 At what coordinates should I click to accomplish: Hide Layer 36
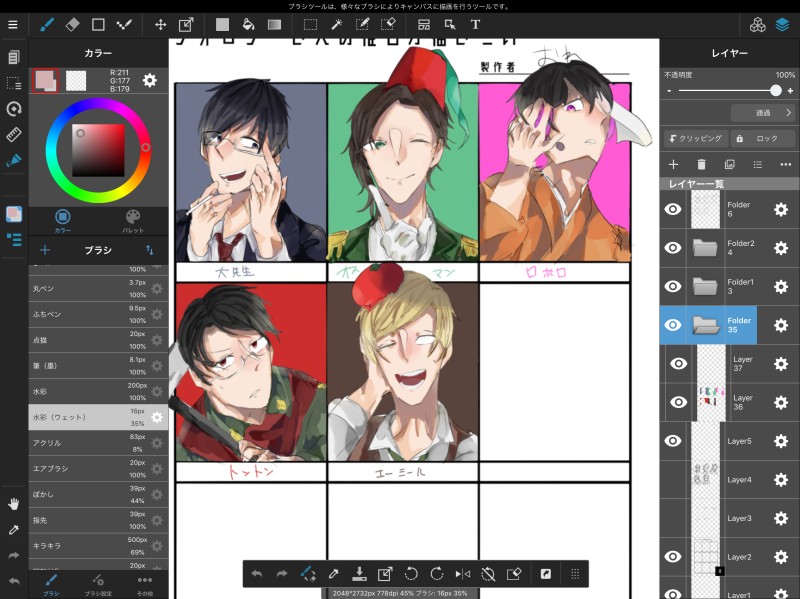tap(678, 402)
